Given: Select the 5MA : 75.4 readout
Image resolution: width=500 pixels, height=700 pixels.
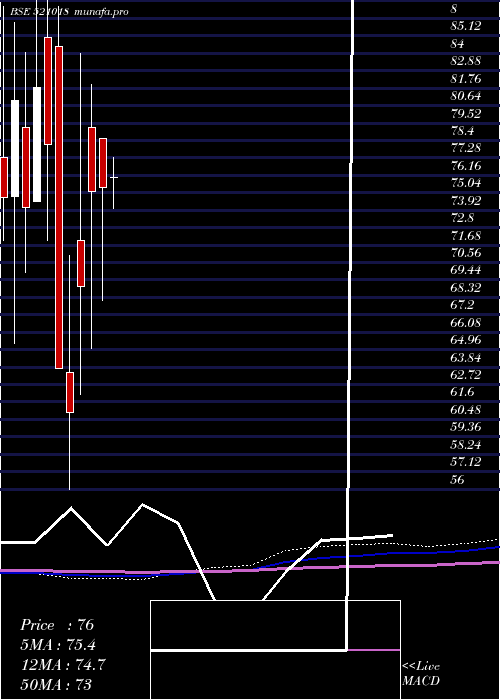Looking at the screenshot, I should [x=58, y=645].
